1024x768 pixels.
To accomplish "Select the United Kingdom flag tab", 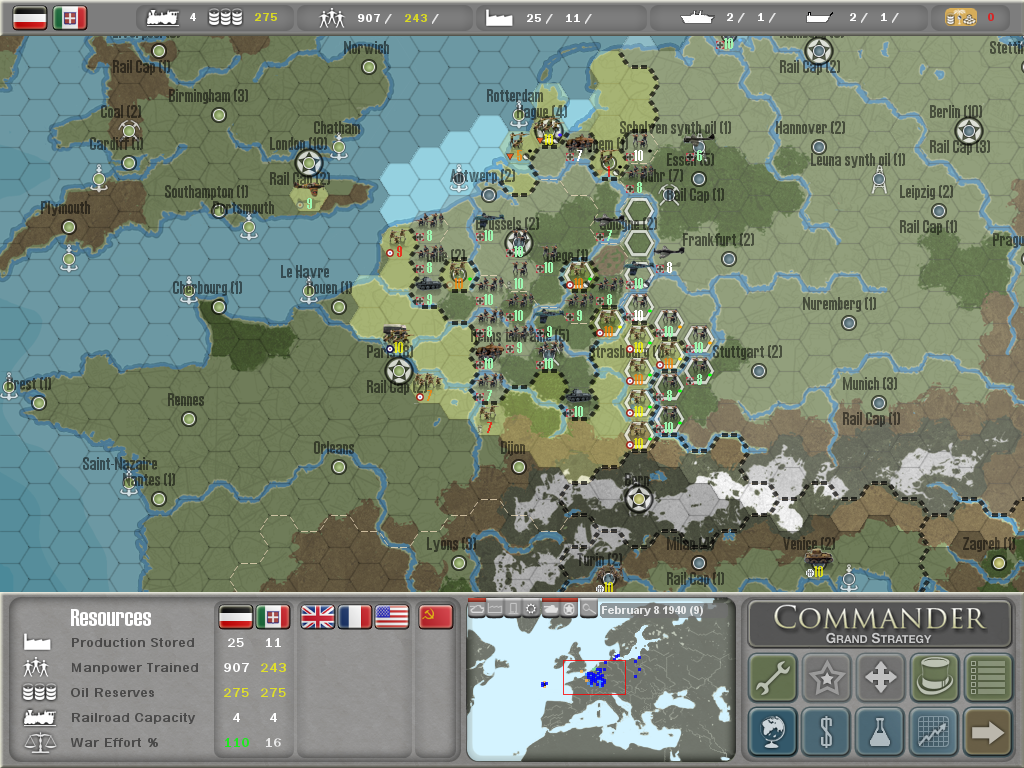I will coord(317,617).
